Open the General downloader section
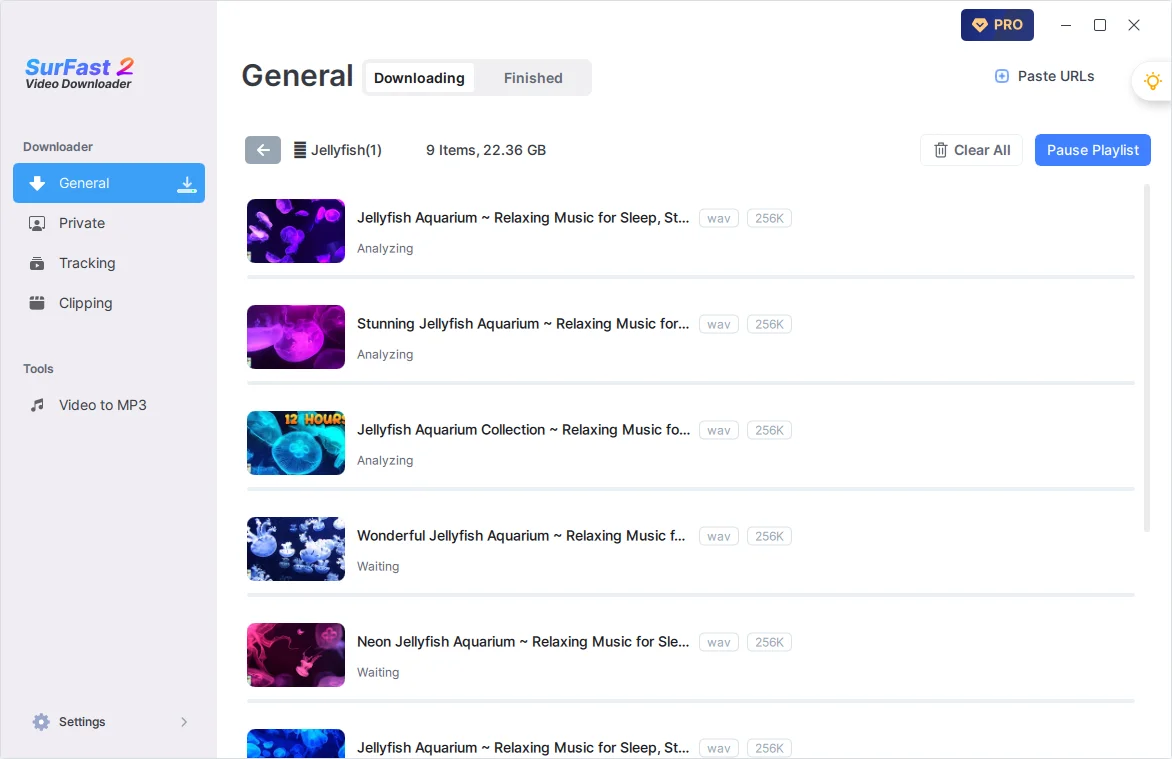 pos(109,183)
